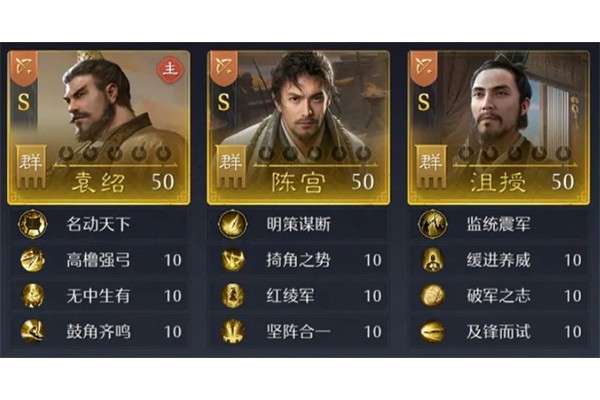Viewport: 600px width, 400px height.
Task: Open the 陈宫 general portrait card
Action: [x=298, y=127]
